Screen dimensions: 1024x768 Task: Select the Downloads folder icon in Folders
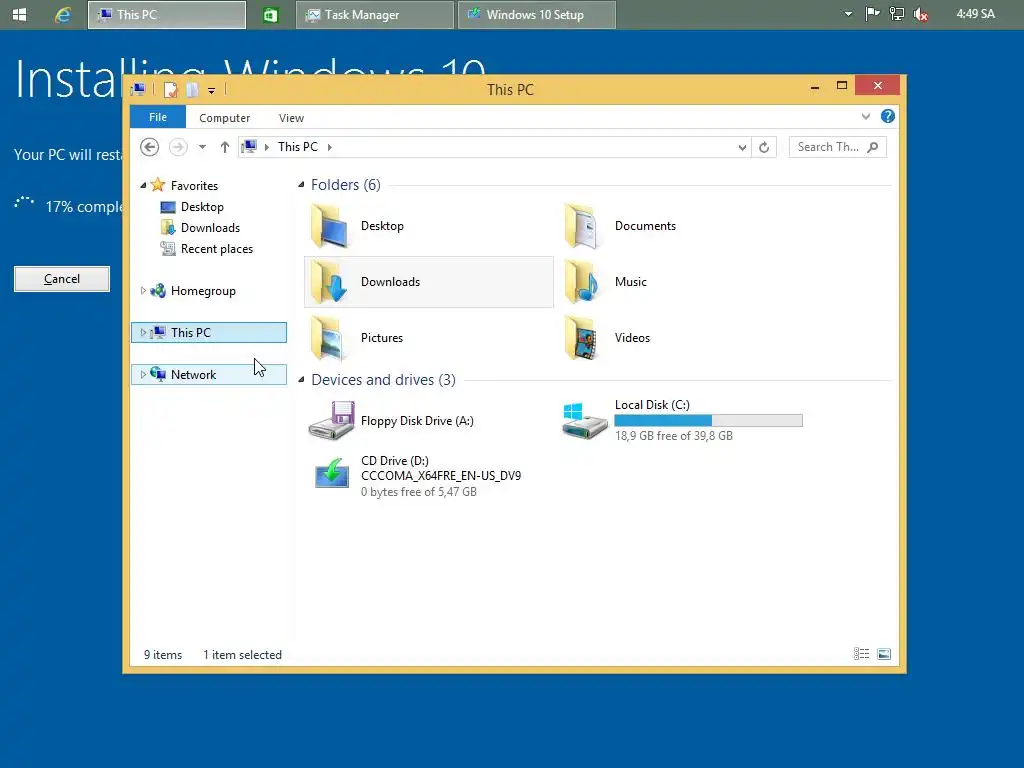tap(328, 282)
